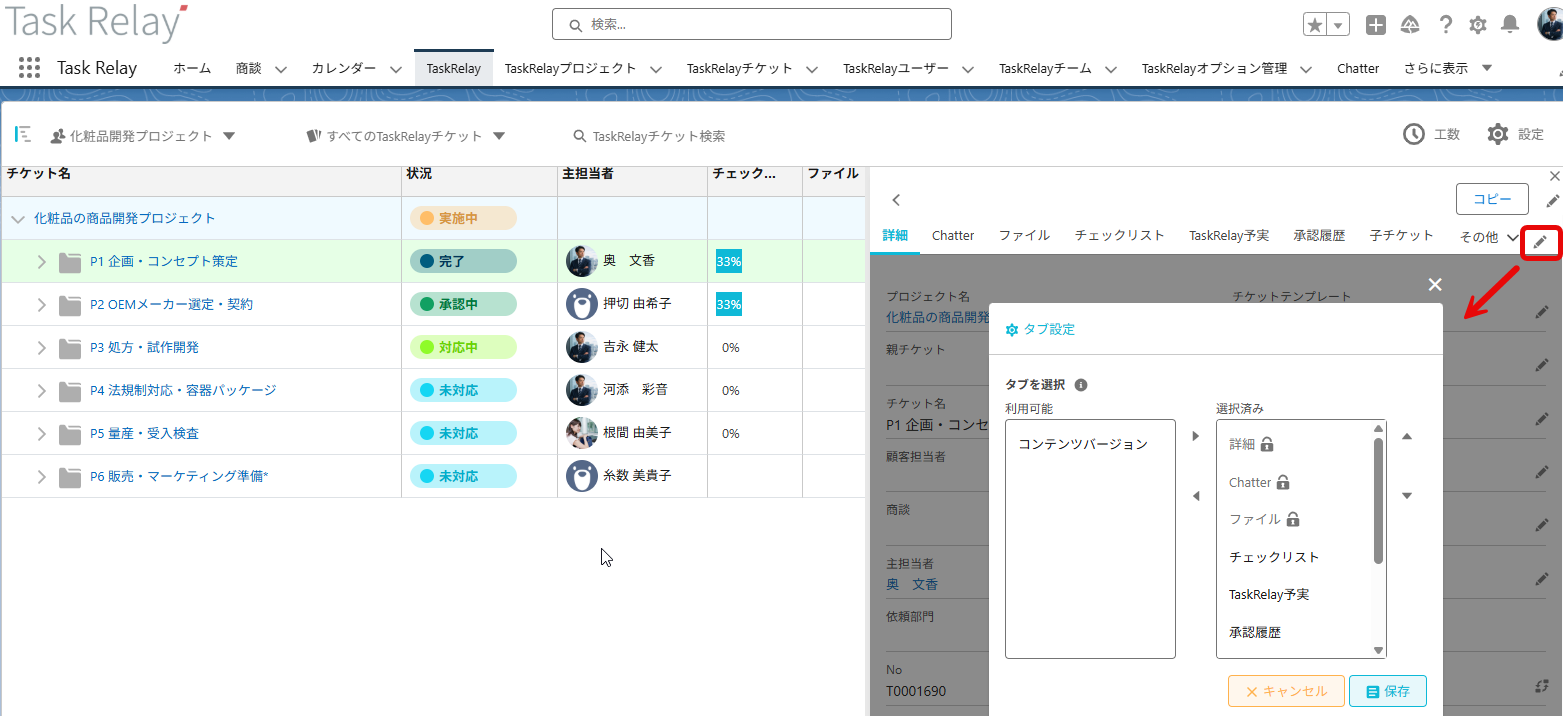Open the Chatter navigation tab
The height and width of the screenshot is (716, 1563).
[1358, 68]
